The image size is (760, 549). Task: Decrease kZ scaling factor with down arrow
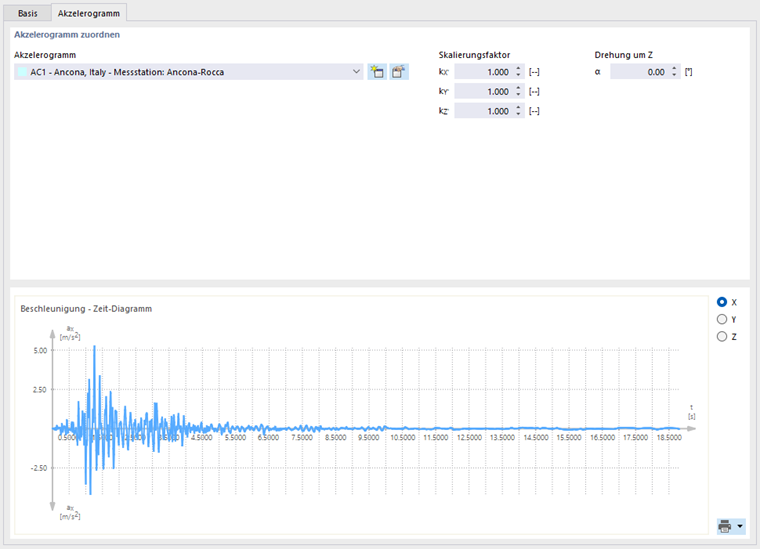tap(518, 114)
